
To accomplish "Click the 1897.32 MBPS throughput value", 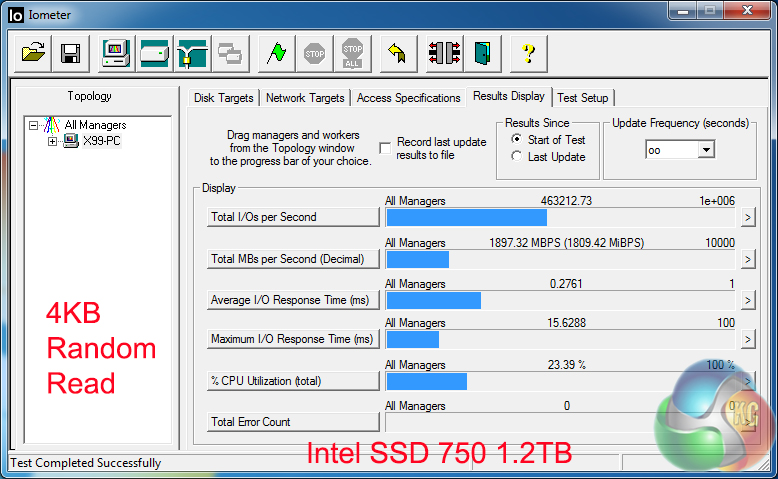I will pyautogui.click(x=566, y=243).
